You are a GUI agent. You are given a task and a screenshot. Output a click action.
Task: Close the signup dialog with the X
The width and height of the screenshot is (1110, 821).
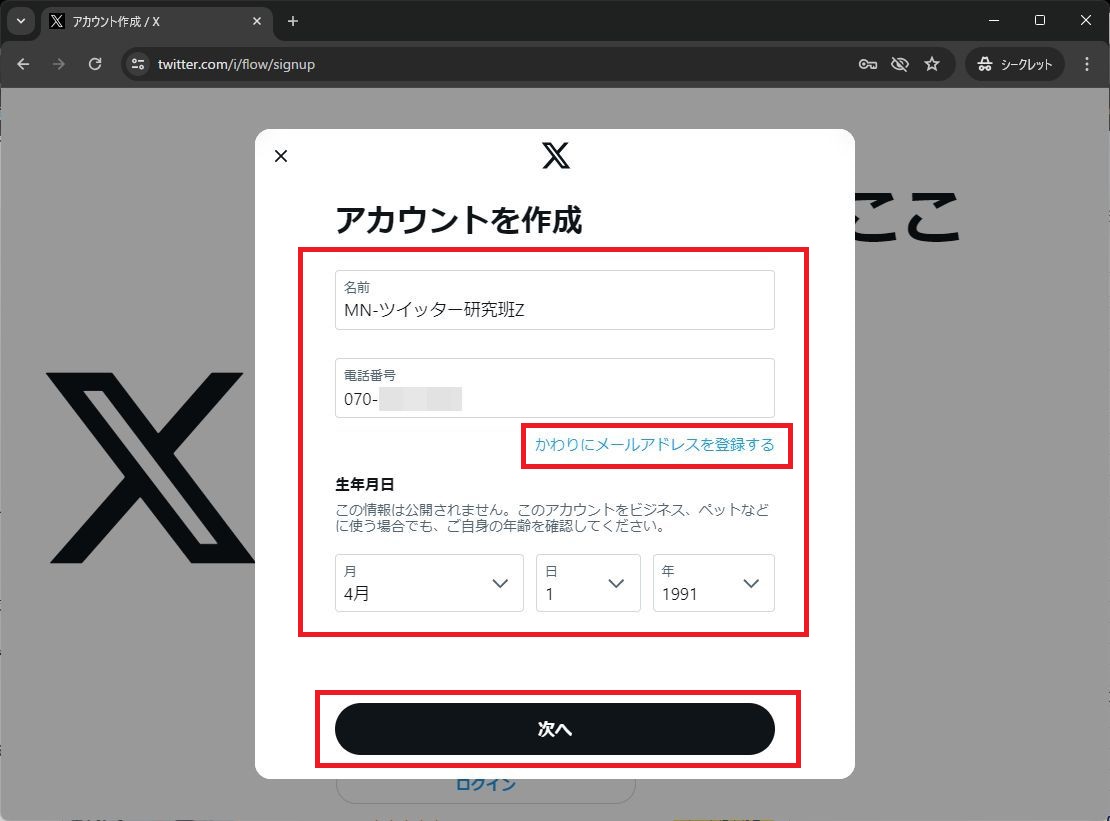pyautogui.click(x=280, y=156)
